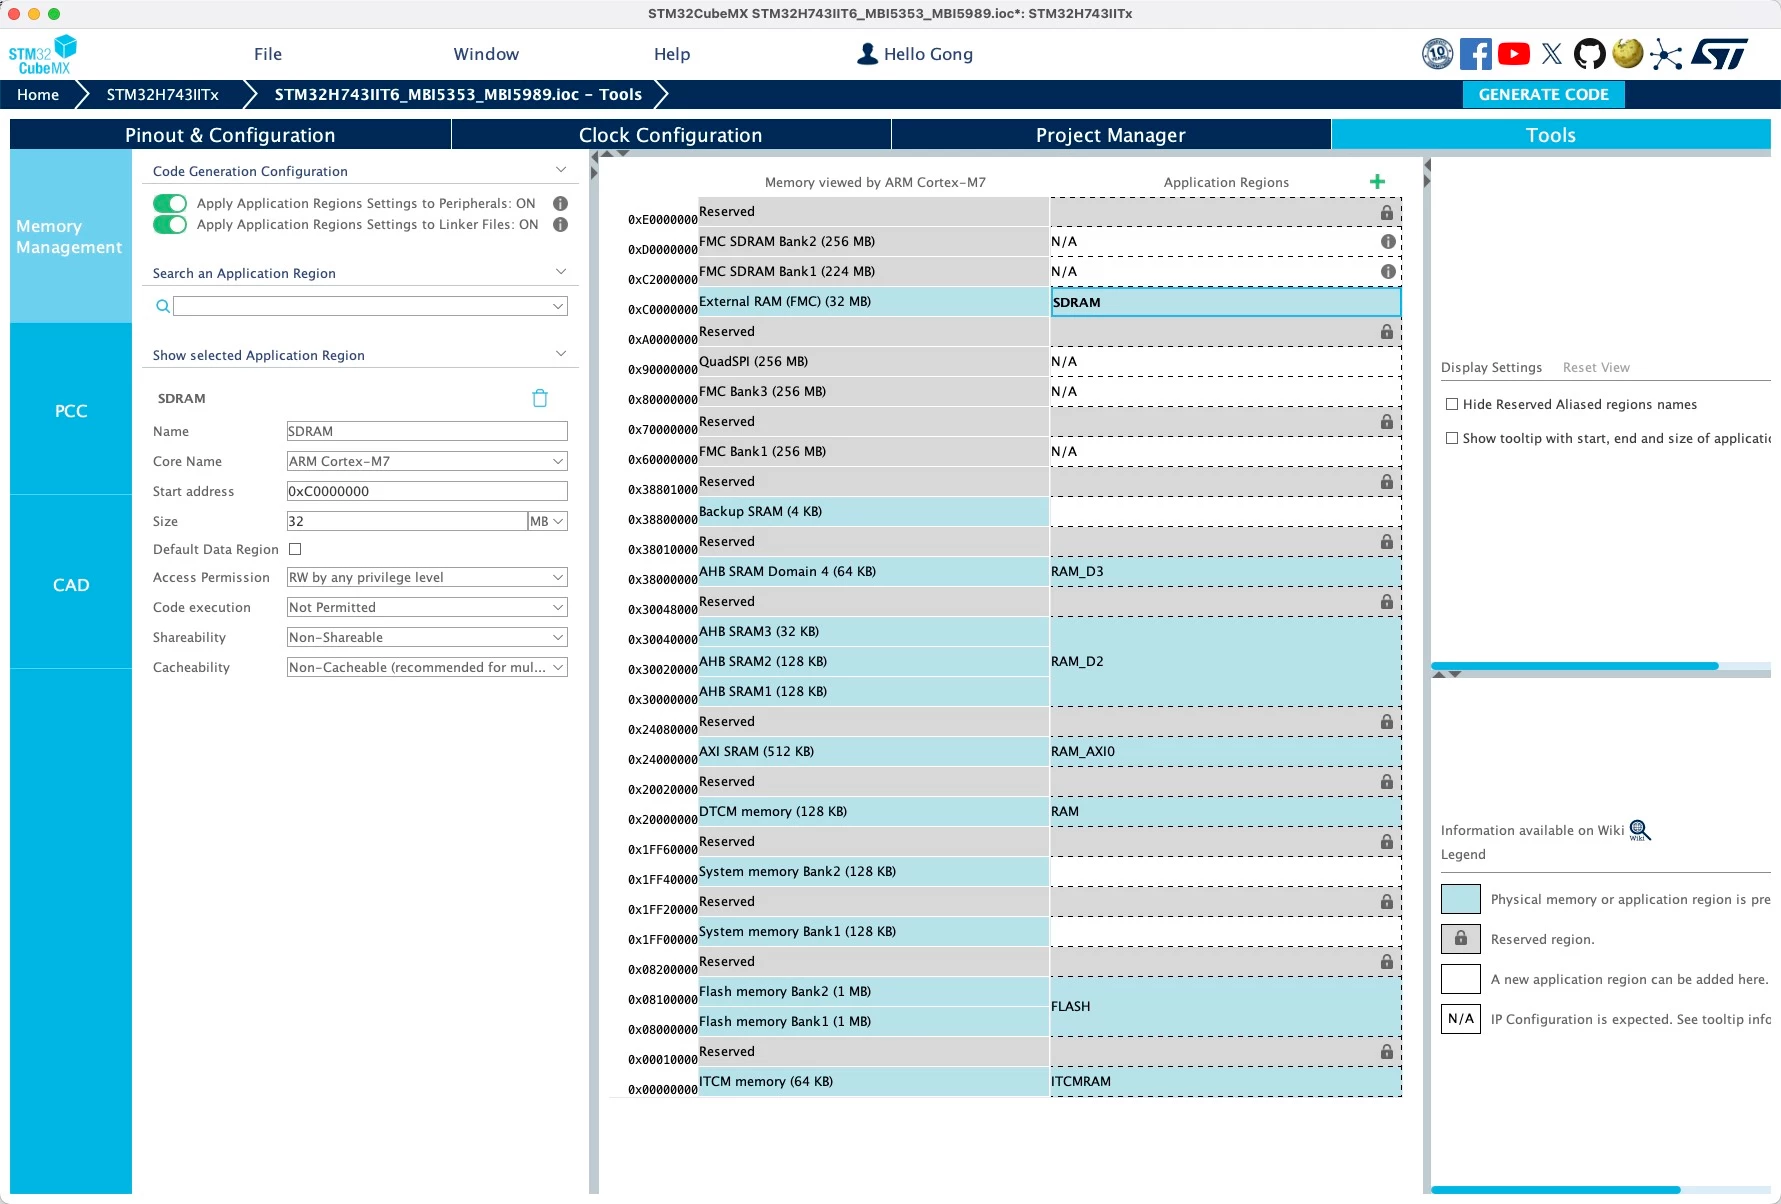Enable Hide Reserved Aliased regions names

[x=1452, y=404]
